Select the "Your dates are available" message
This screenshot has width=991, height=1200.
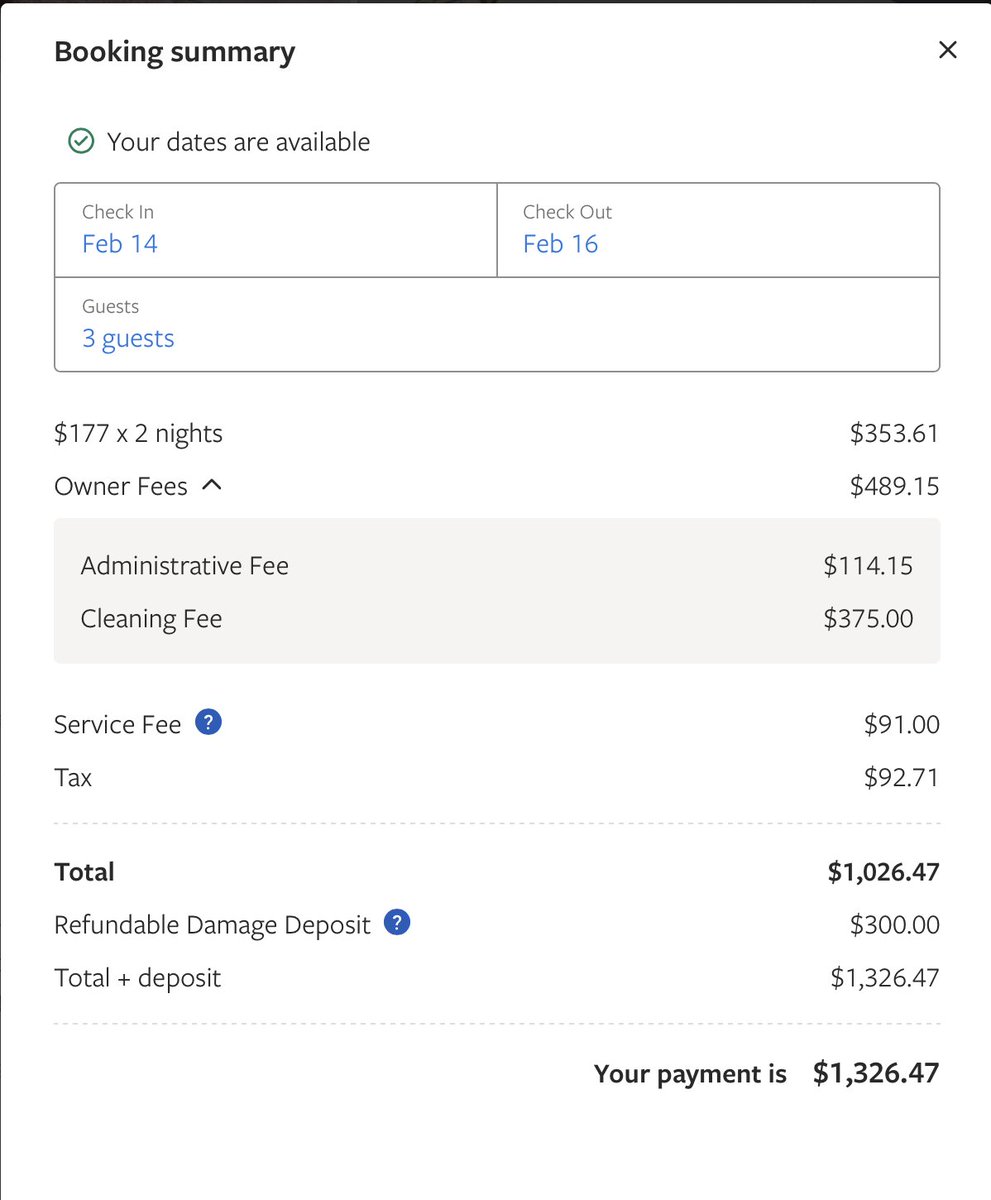click(238, 142)
